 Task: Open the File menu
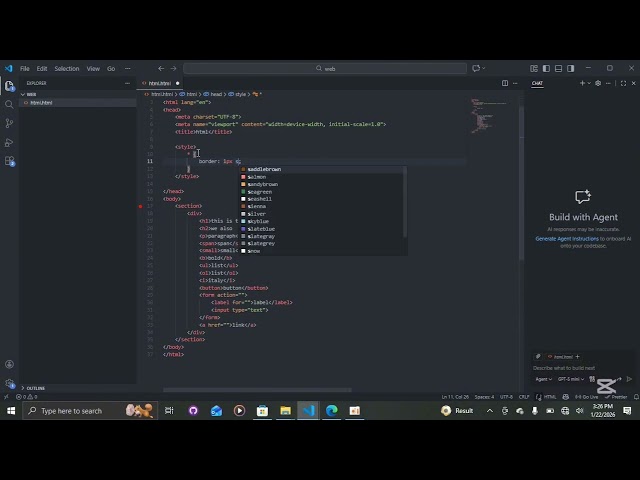click(x=25, y=69)
